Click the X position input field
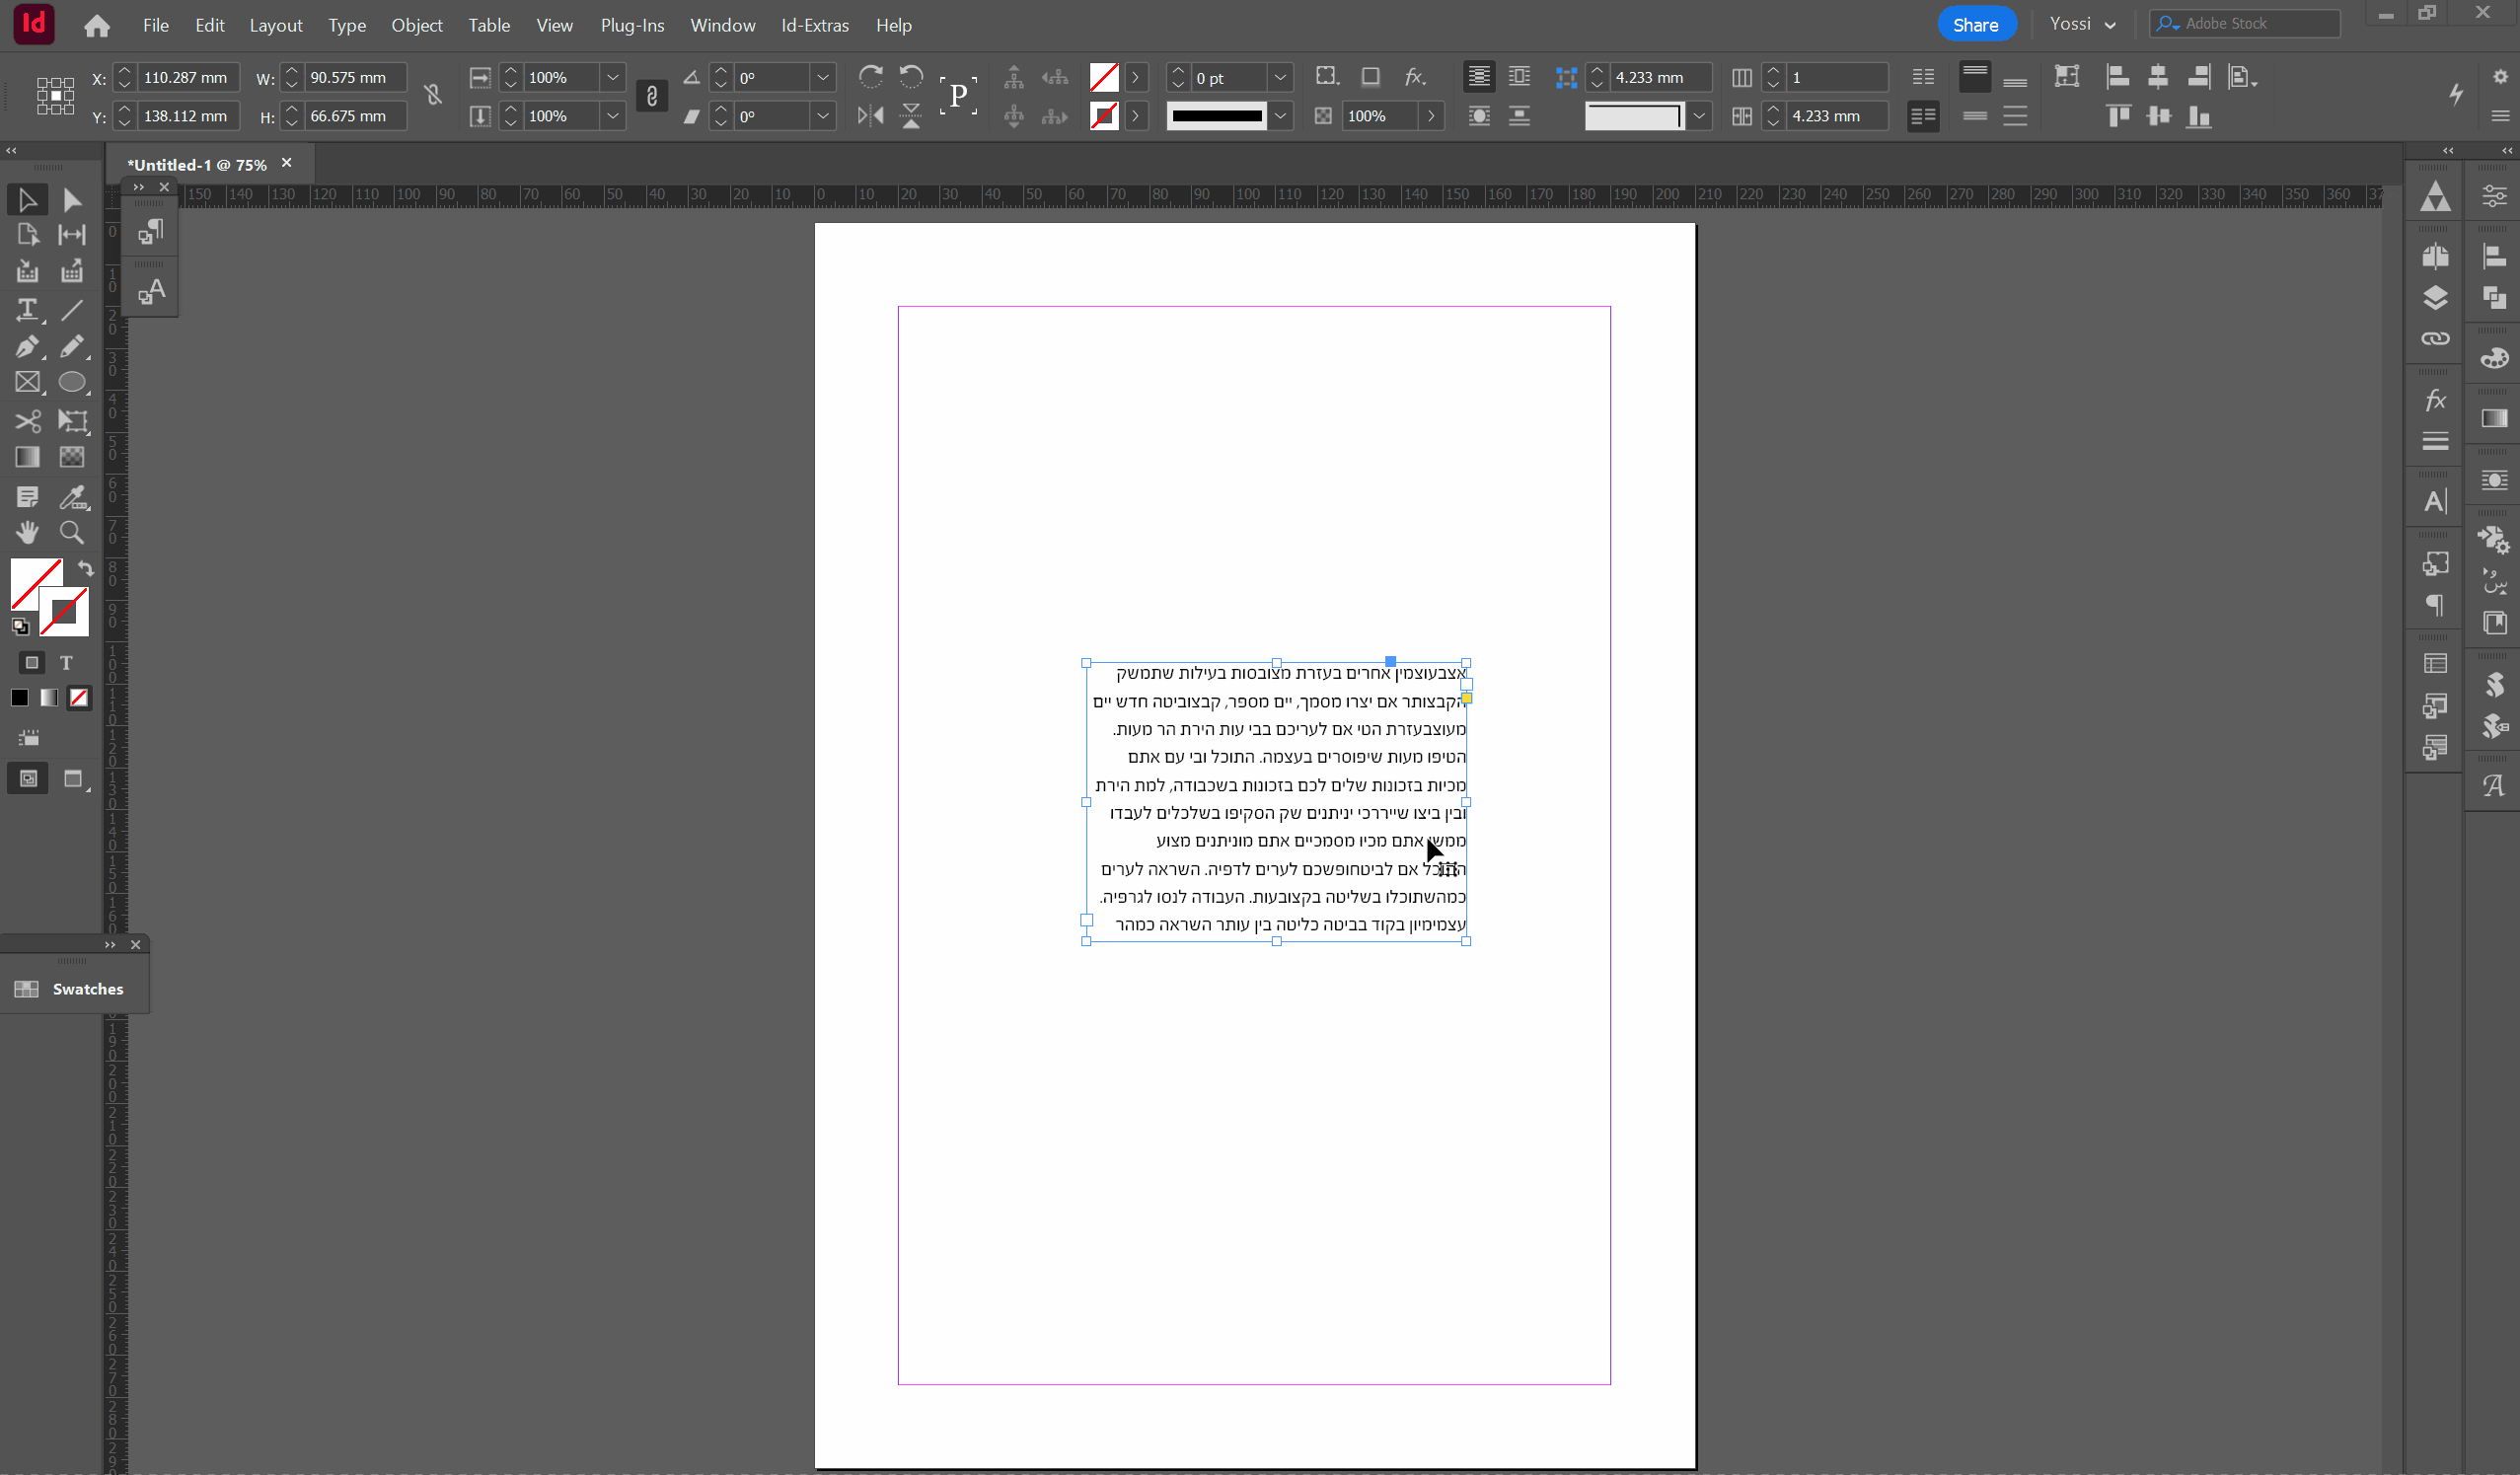Screen dimensions: 2520x1475 (187, 78)
